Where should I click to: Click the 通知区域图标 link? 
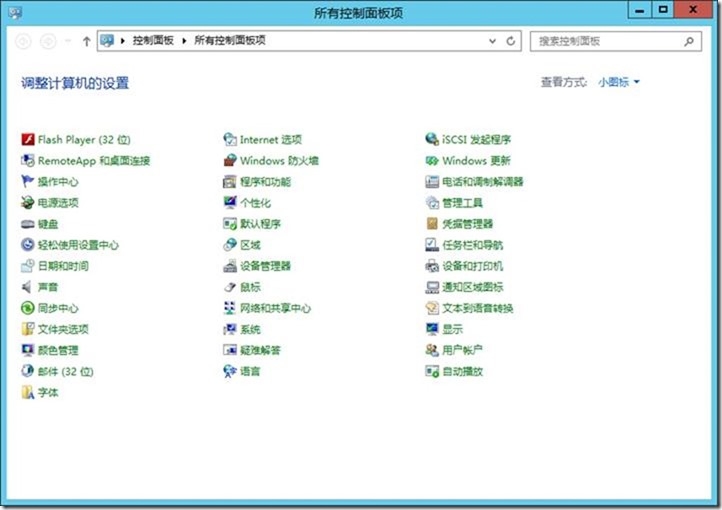pyautogui.click(x=472, y=287)
